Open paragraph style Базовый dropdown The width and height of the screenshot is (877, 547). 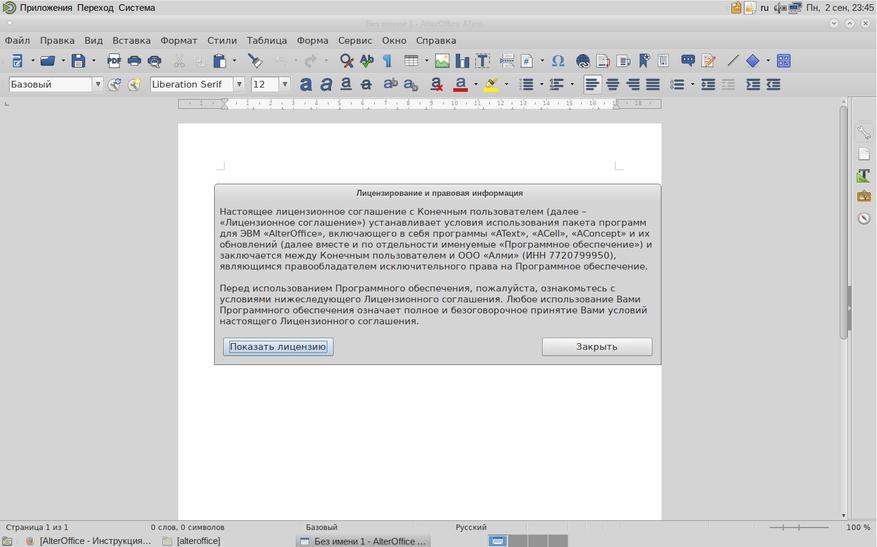pos(98,84)
